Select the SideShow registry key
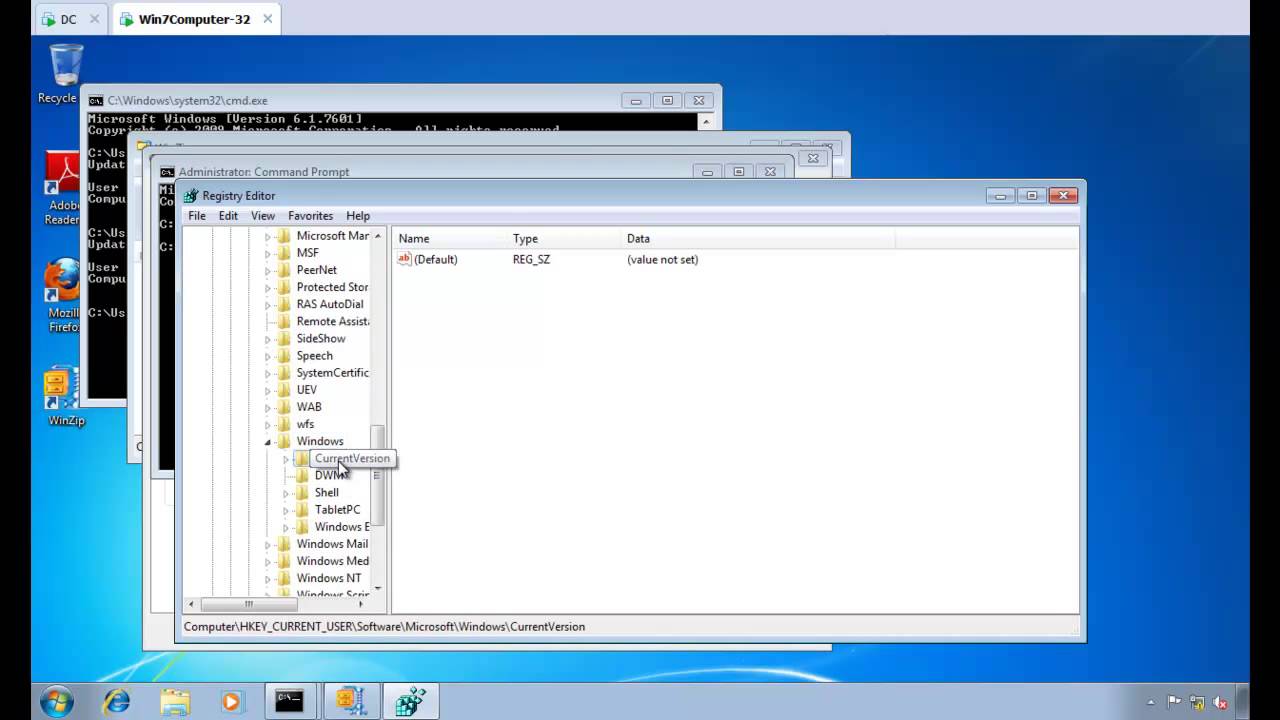 (321, 339)
